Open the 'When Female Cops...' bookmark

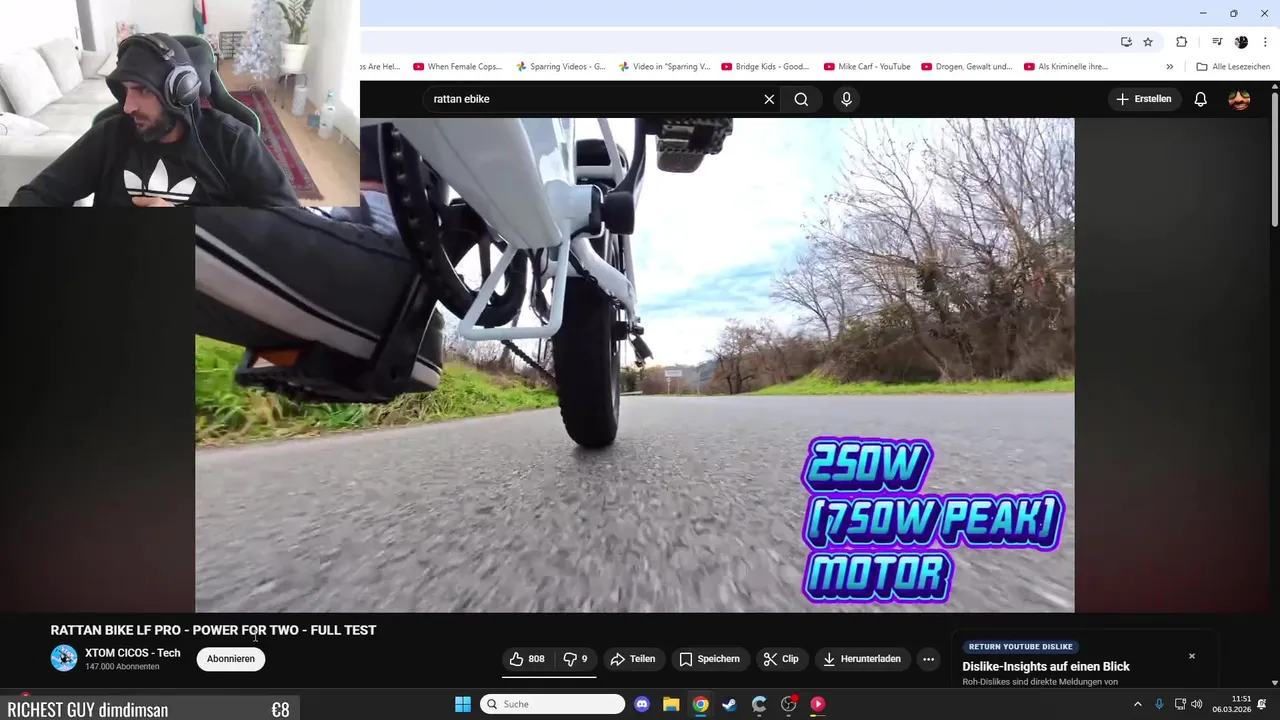tap(457, 67)
